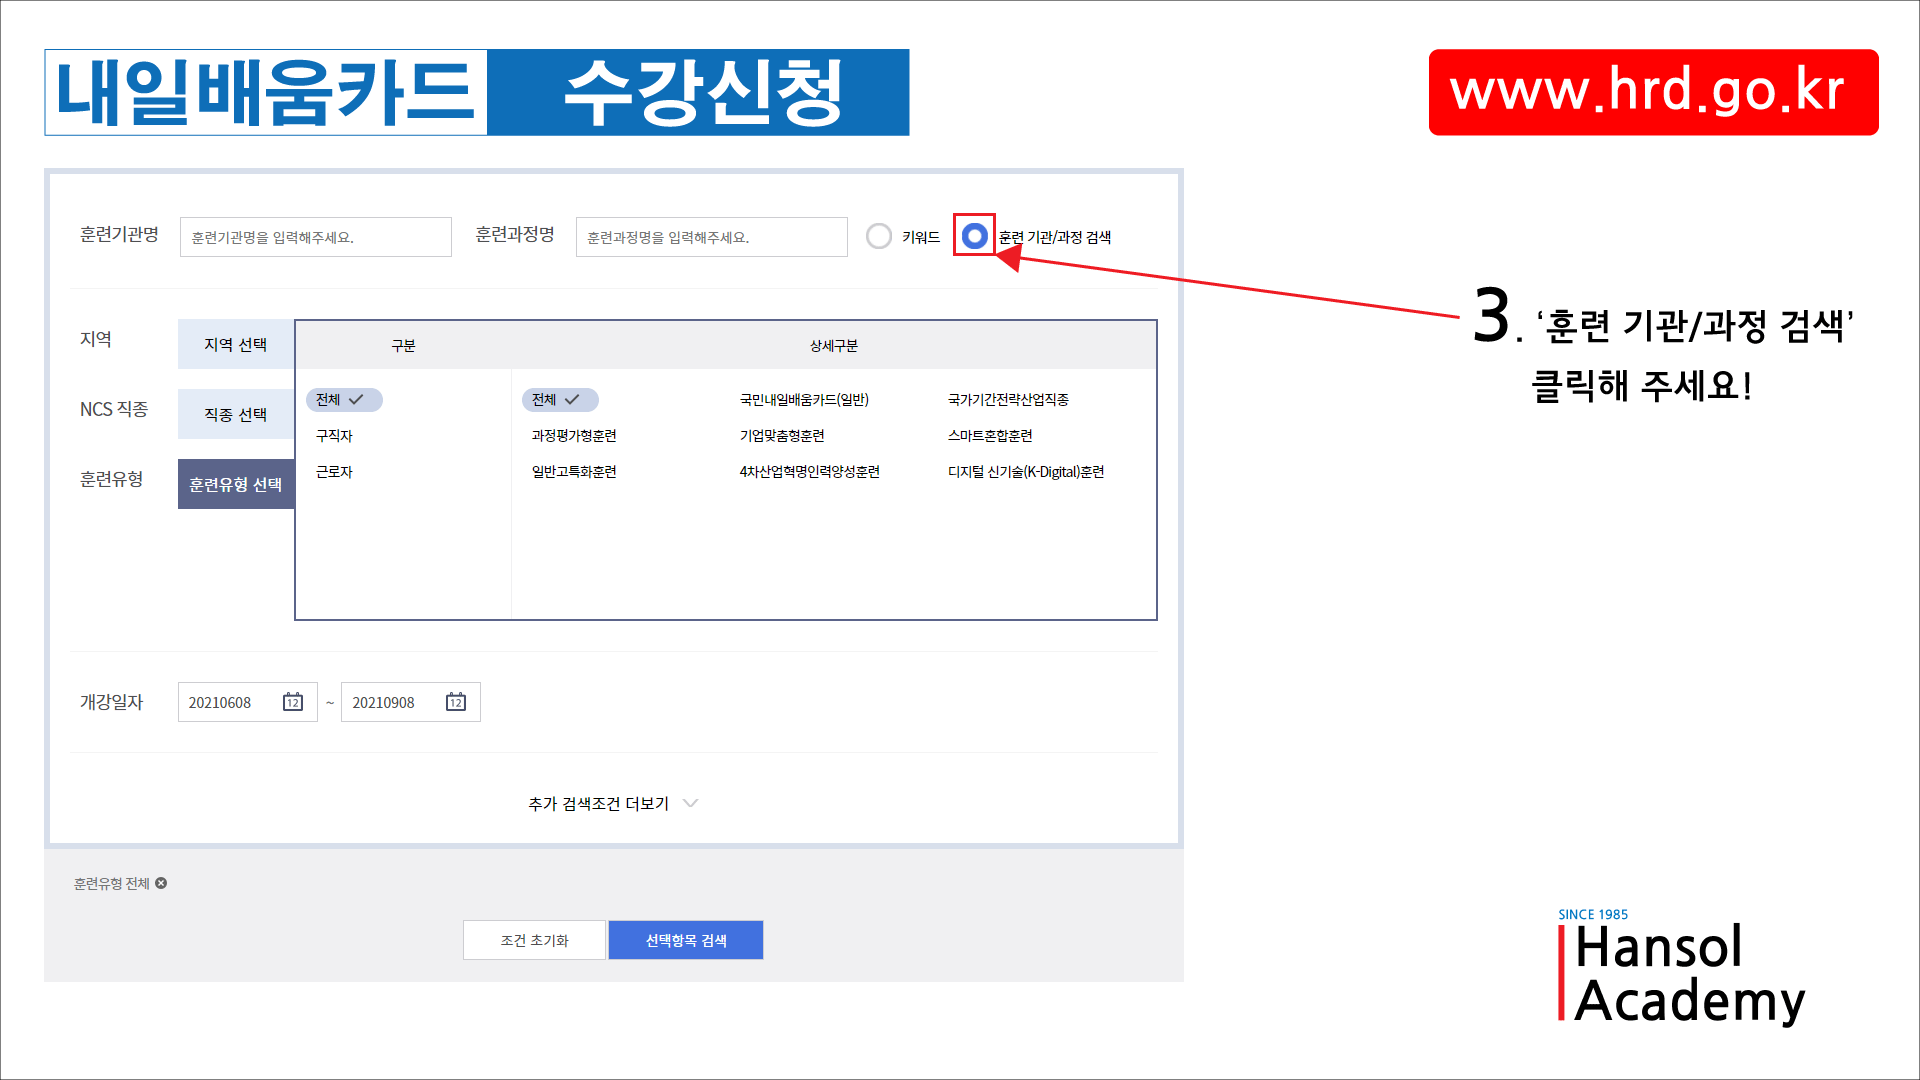This screenshot has height=1080, width=1920.
Task: Open the start date calendar icon
Action: [293, 702]
